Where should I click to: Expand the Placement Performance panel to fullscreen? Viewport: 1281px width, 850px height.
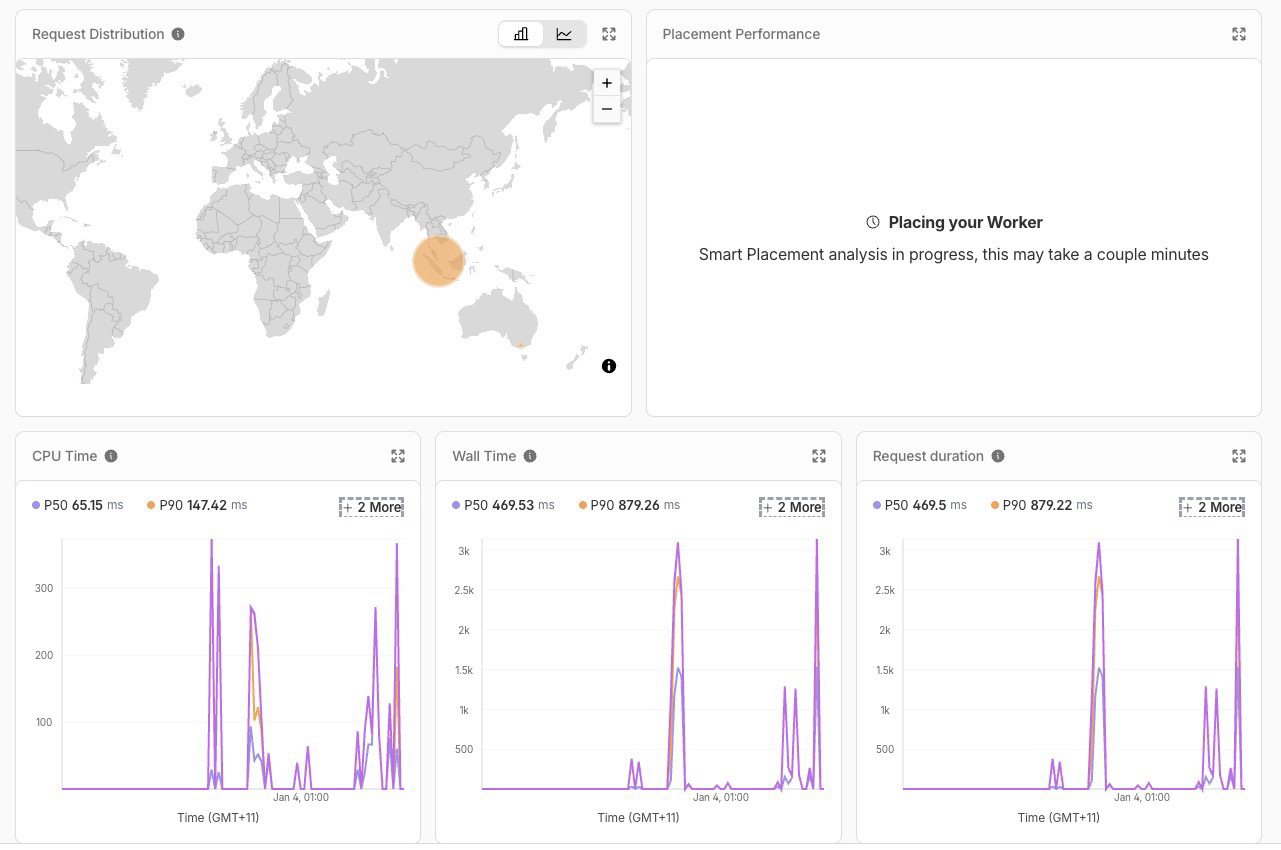point(1239,34)
